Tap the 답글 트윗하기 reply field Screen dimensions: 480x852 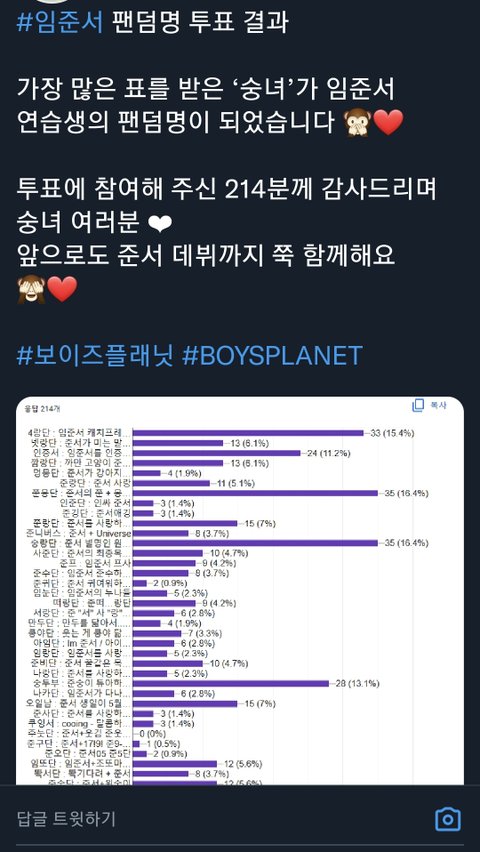(x=66, y=819)
